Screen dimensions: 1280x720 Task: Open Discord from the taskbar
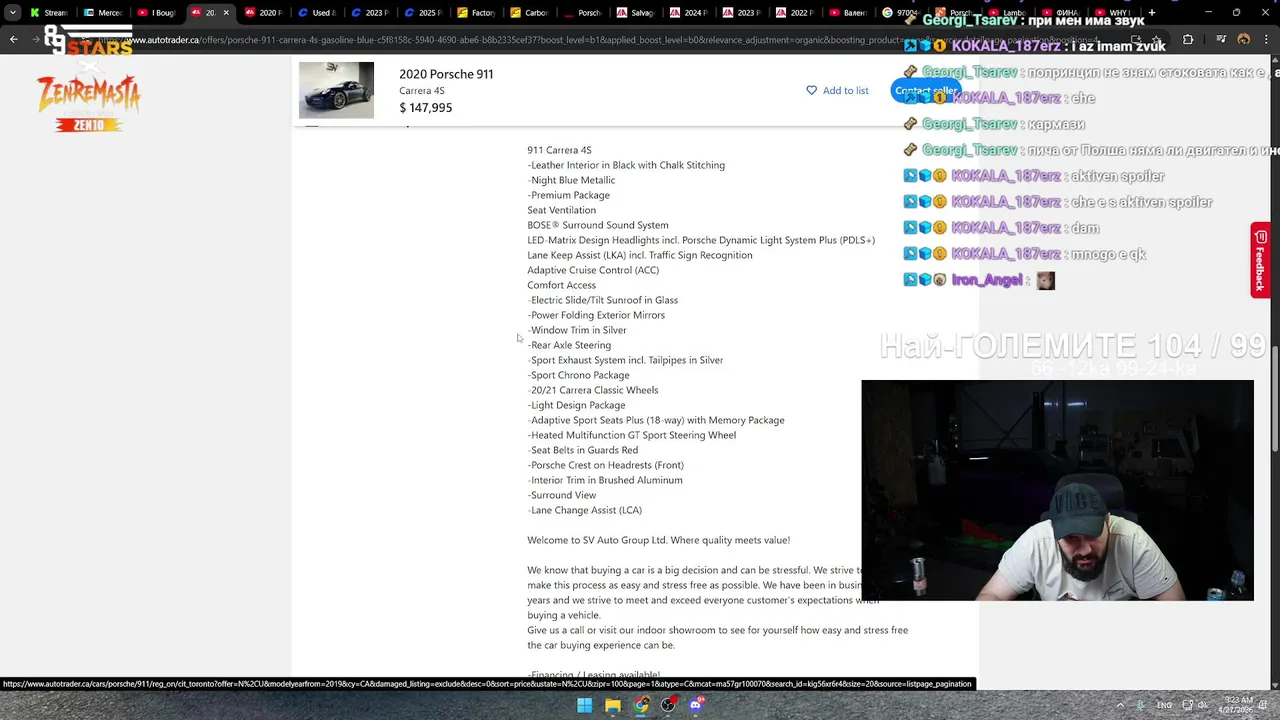[696, 705]
